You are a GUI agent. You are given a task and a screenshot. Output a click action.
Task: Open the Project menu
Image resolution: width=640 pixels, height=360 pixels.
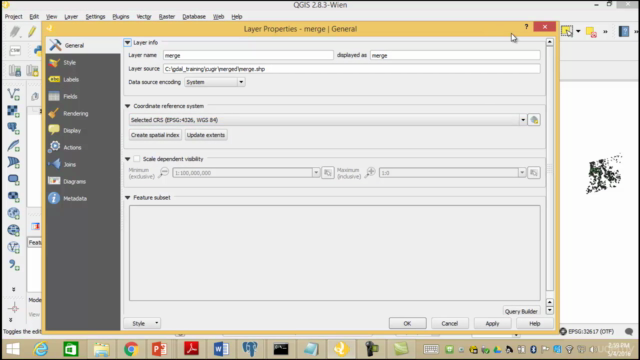(13, 17)
